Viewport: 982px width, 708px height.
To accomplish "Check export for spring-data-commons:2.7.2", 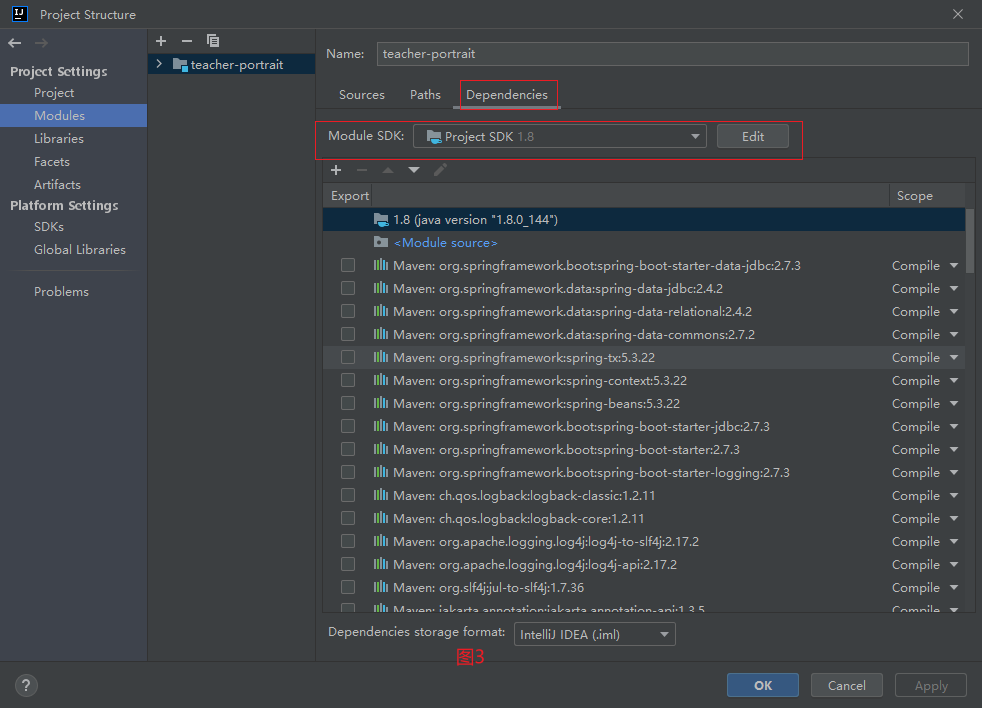I will pyautogui.click(x=348, y=335).
